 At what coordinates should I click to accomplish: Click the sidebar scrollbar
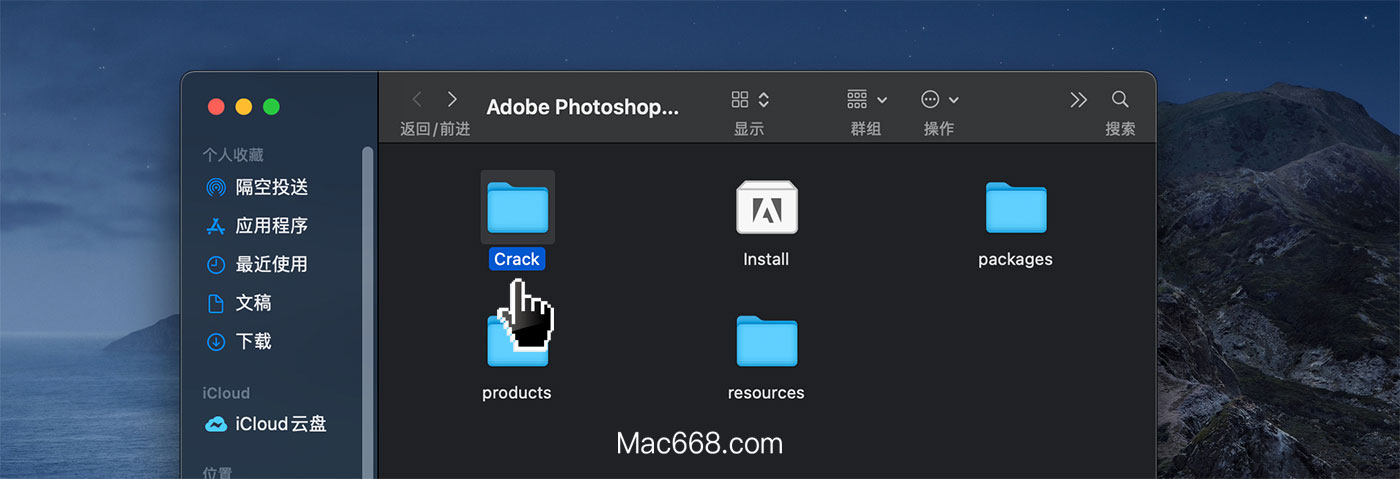pyautogui.click(x=367, y=313)
